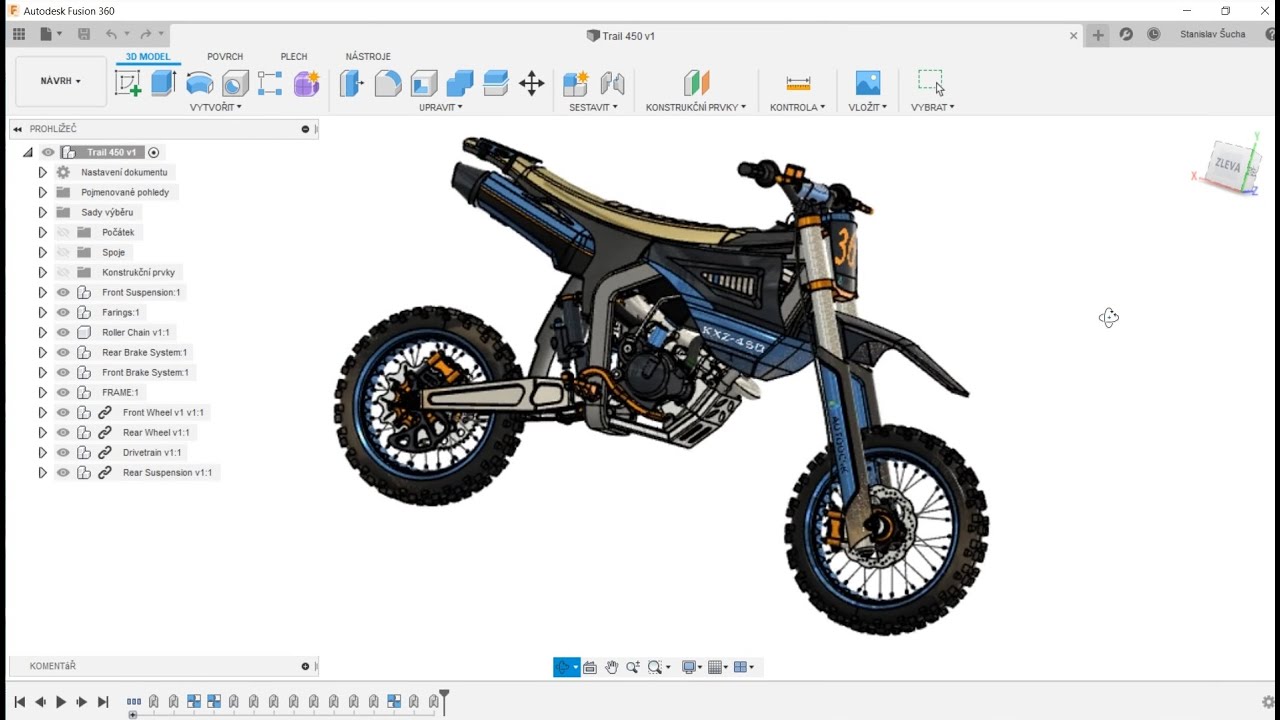Select the window Select tool
Screen dimensions: 1280x720
tap(932, 83)
